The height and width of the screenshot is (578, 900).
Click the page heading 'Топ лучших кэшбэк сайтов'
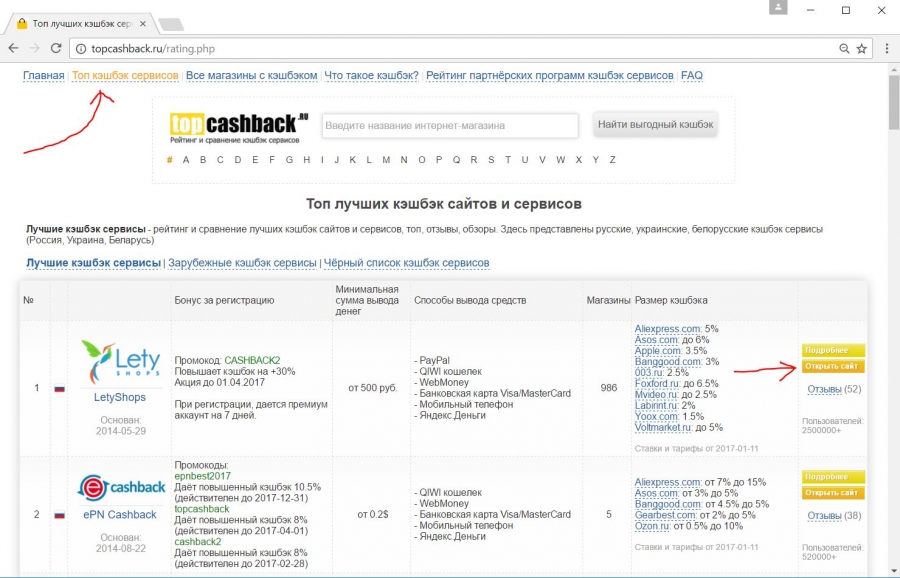(444, 204)
